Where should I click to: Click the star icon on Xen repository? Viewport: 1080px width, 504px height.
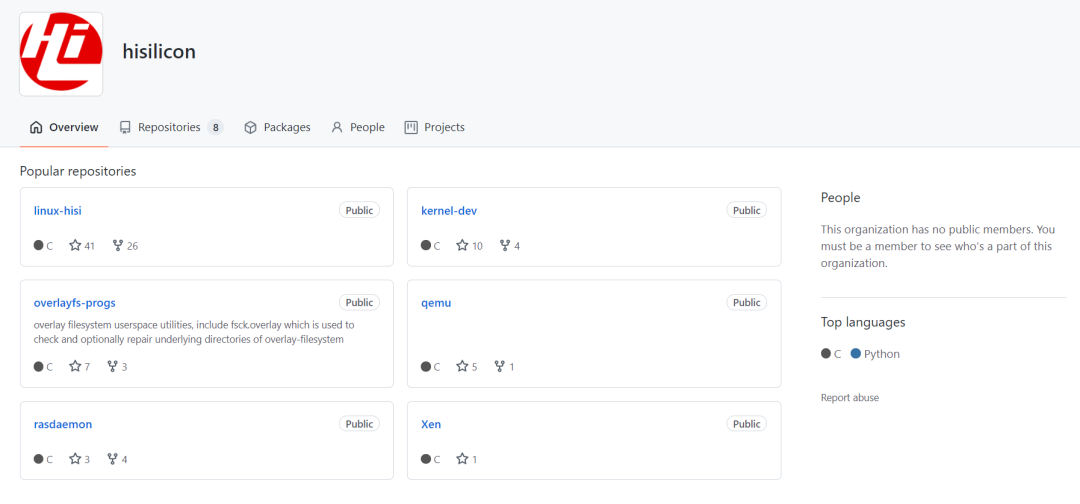click(x=462, y=459)
